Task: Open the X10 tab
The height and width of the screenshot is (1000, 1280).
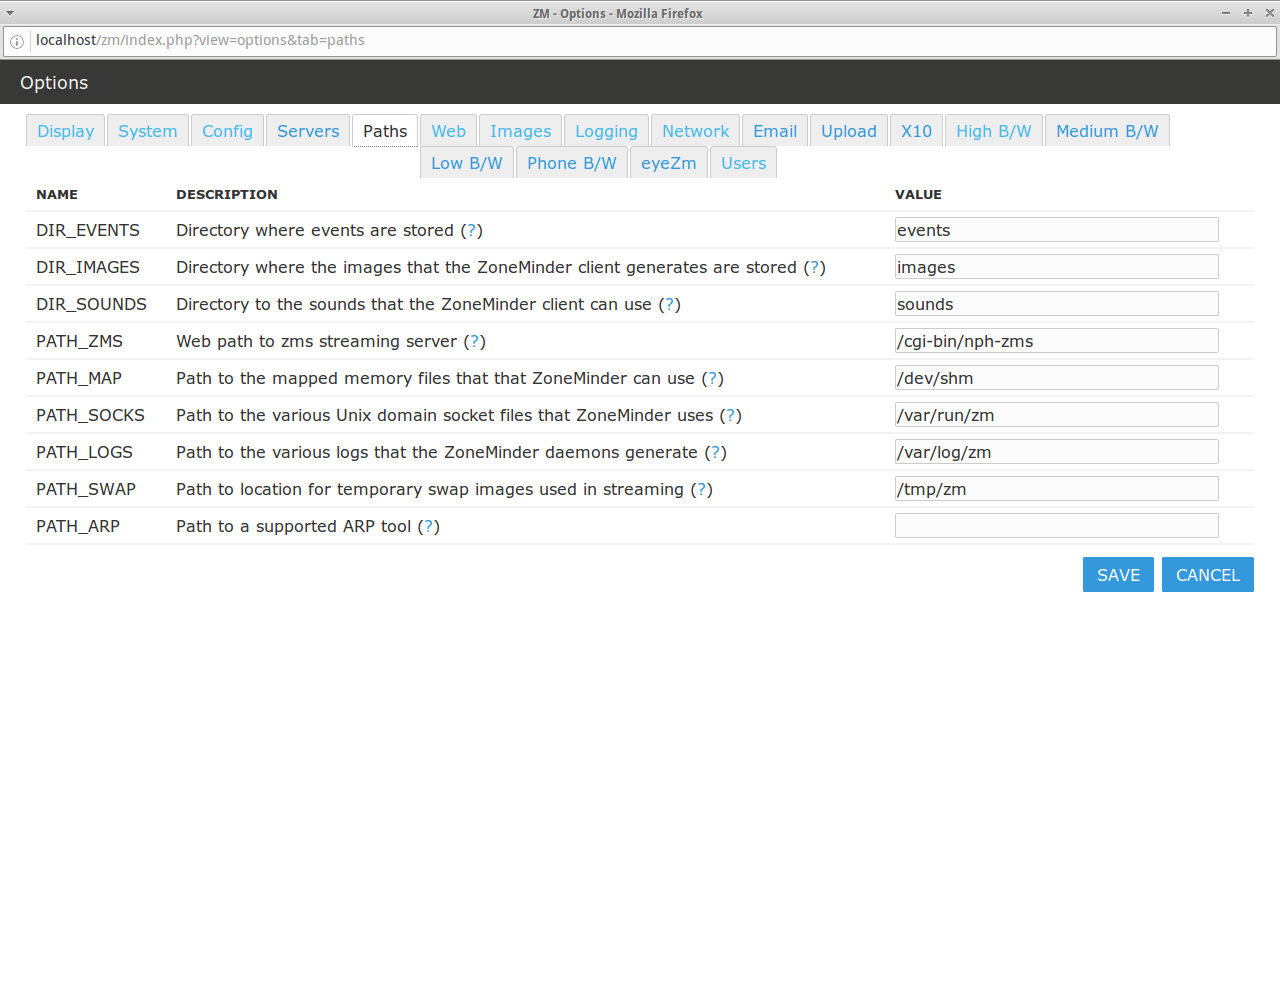Action: click(x=916, y=131)
